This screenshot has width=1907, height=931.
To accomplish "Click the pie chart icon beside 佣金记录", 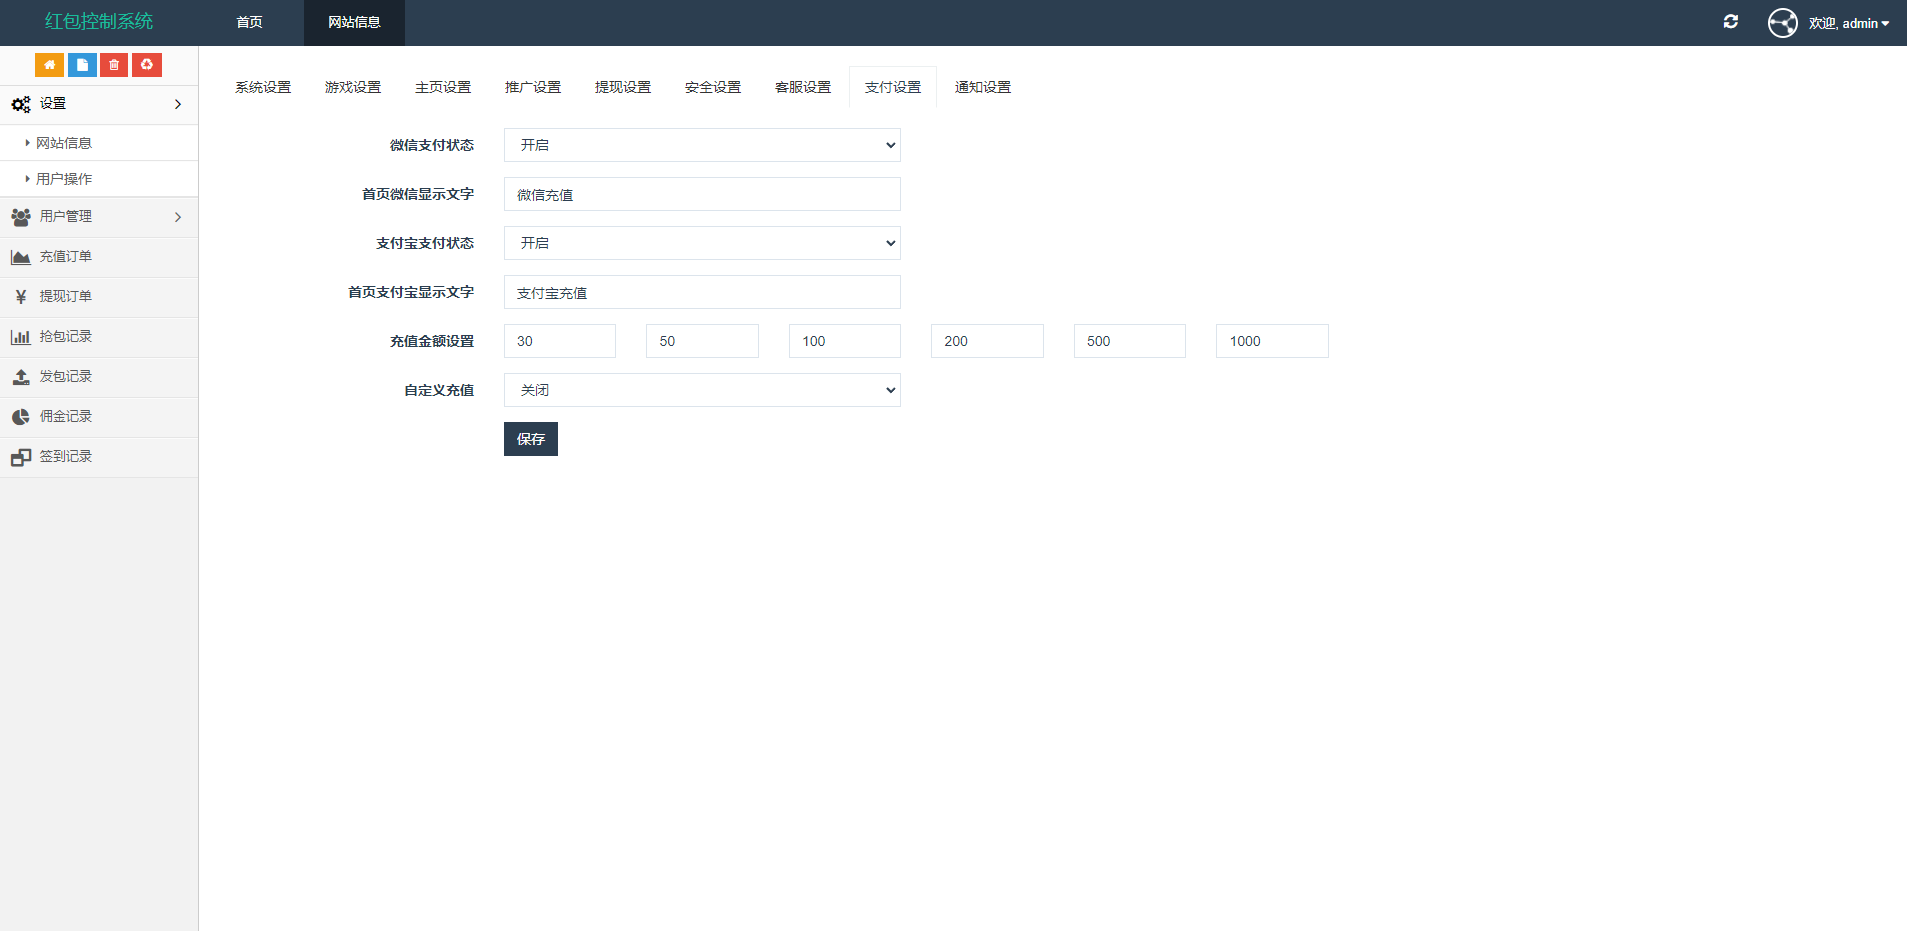I will (x=21, y=417).
